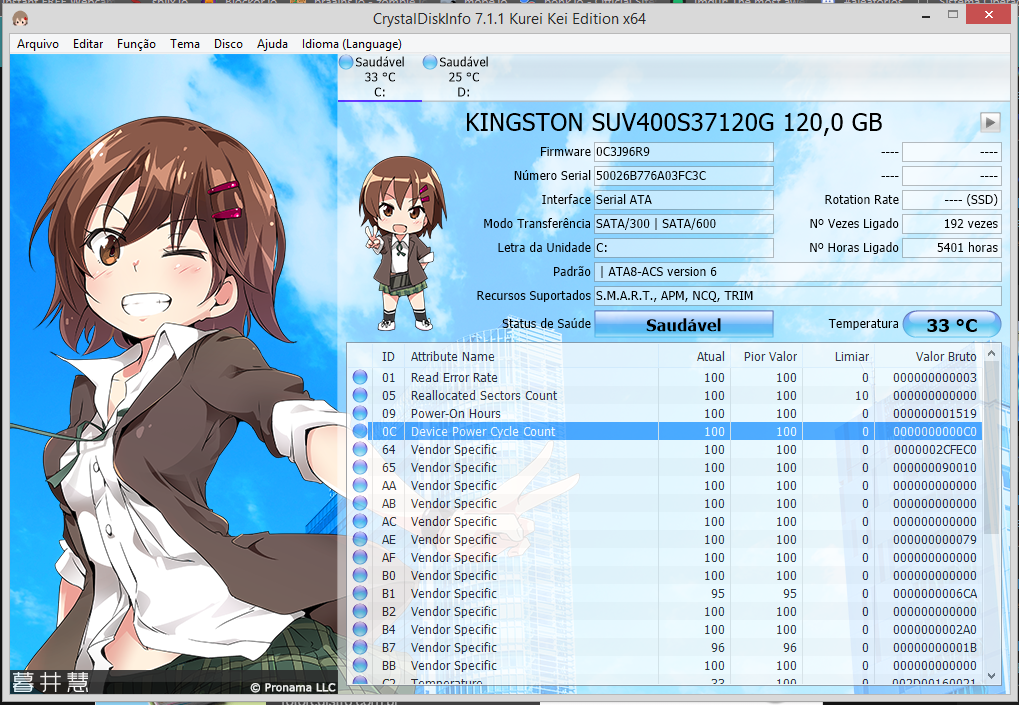Click the Modo Transferência value field
This screenshot has width=1019, height=705.
pos(684,224)
